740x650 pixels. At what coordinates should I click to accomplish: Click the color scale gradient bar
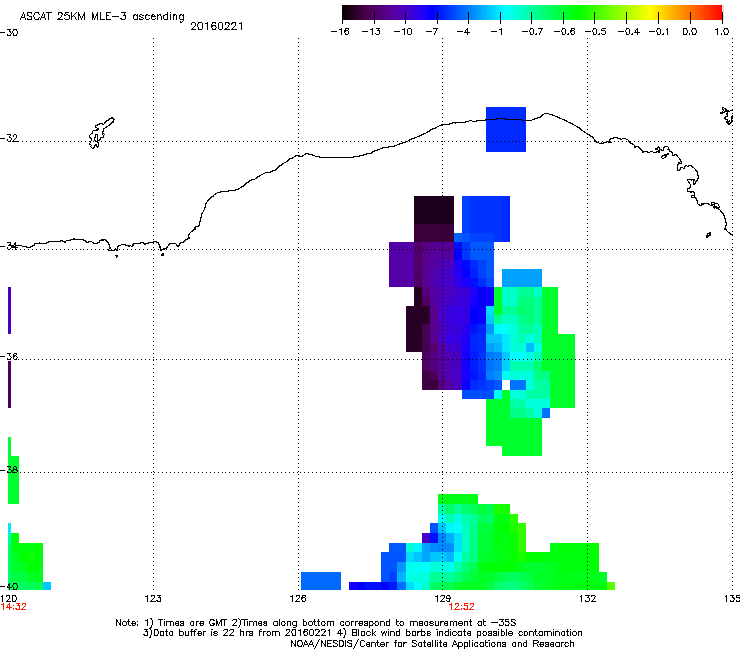tap(532, 13)
